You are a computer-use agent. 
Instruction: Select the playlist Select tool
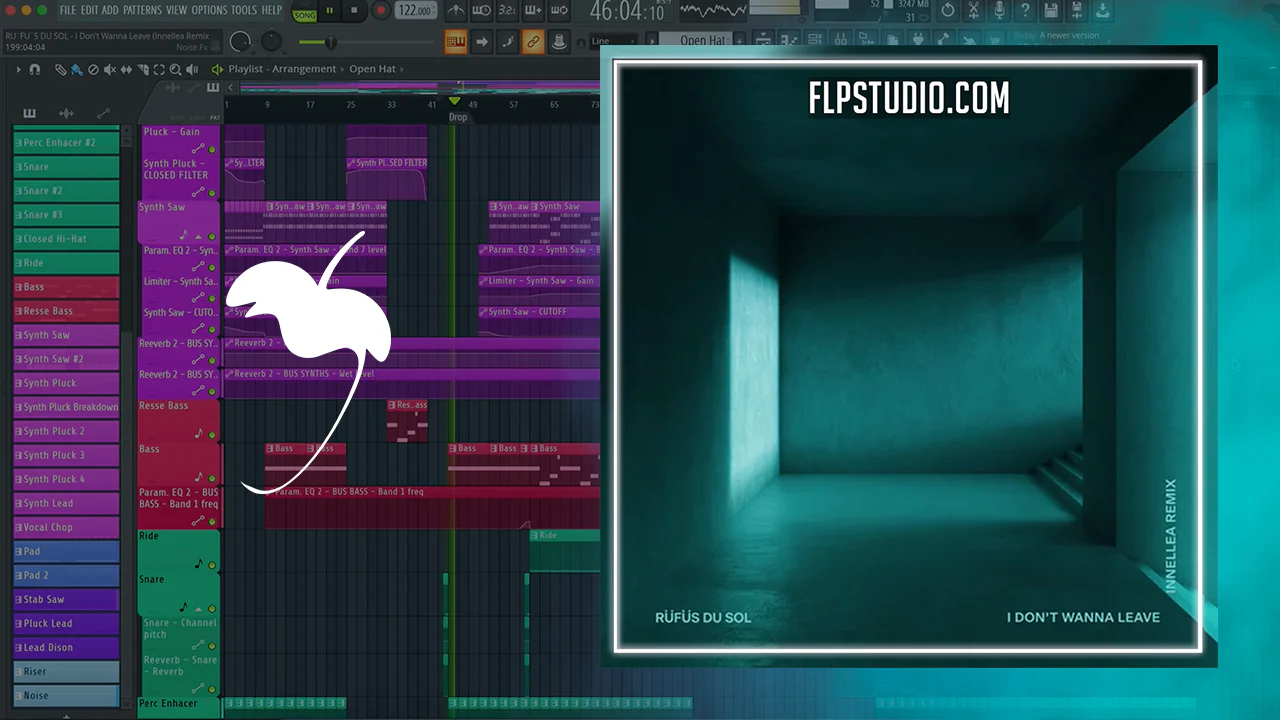[159, 70]
